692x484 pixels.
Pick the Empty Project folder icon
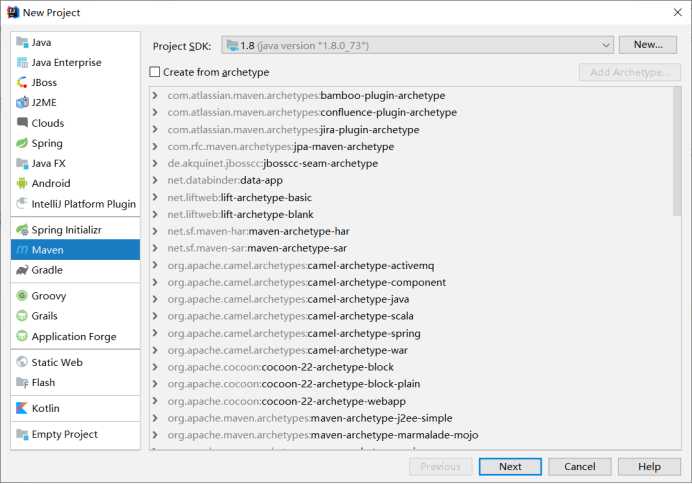22,434
